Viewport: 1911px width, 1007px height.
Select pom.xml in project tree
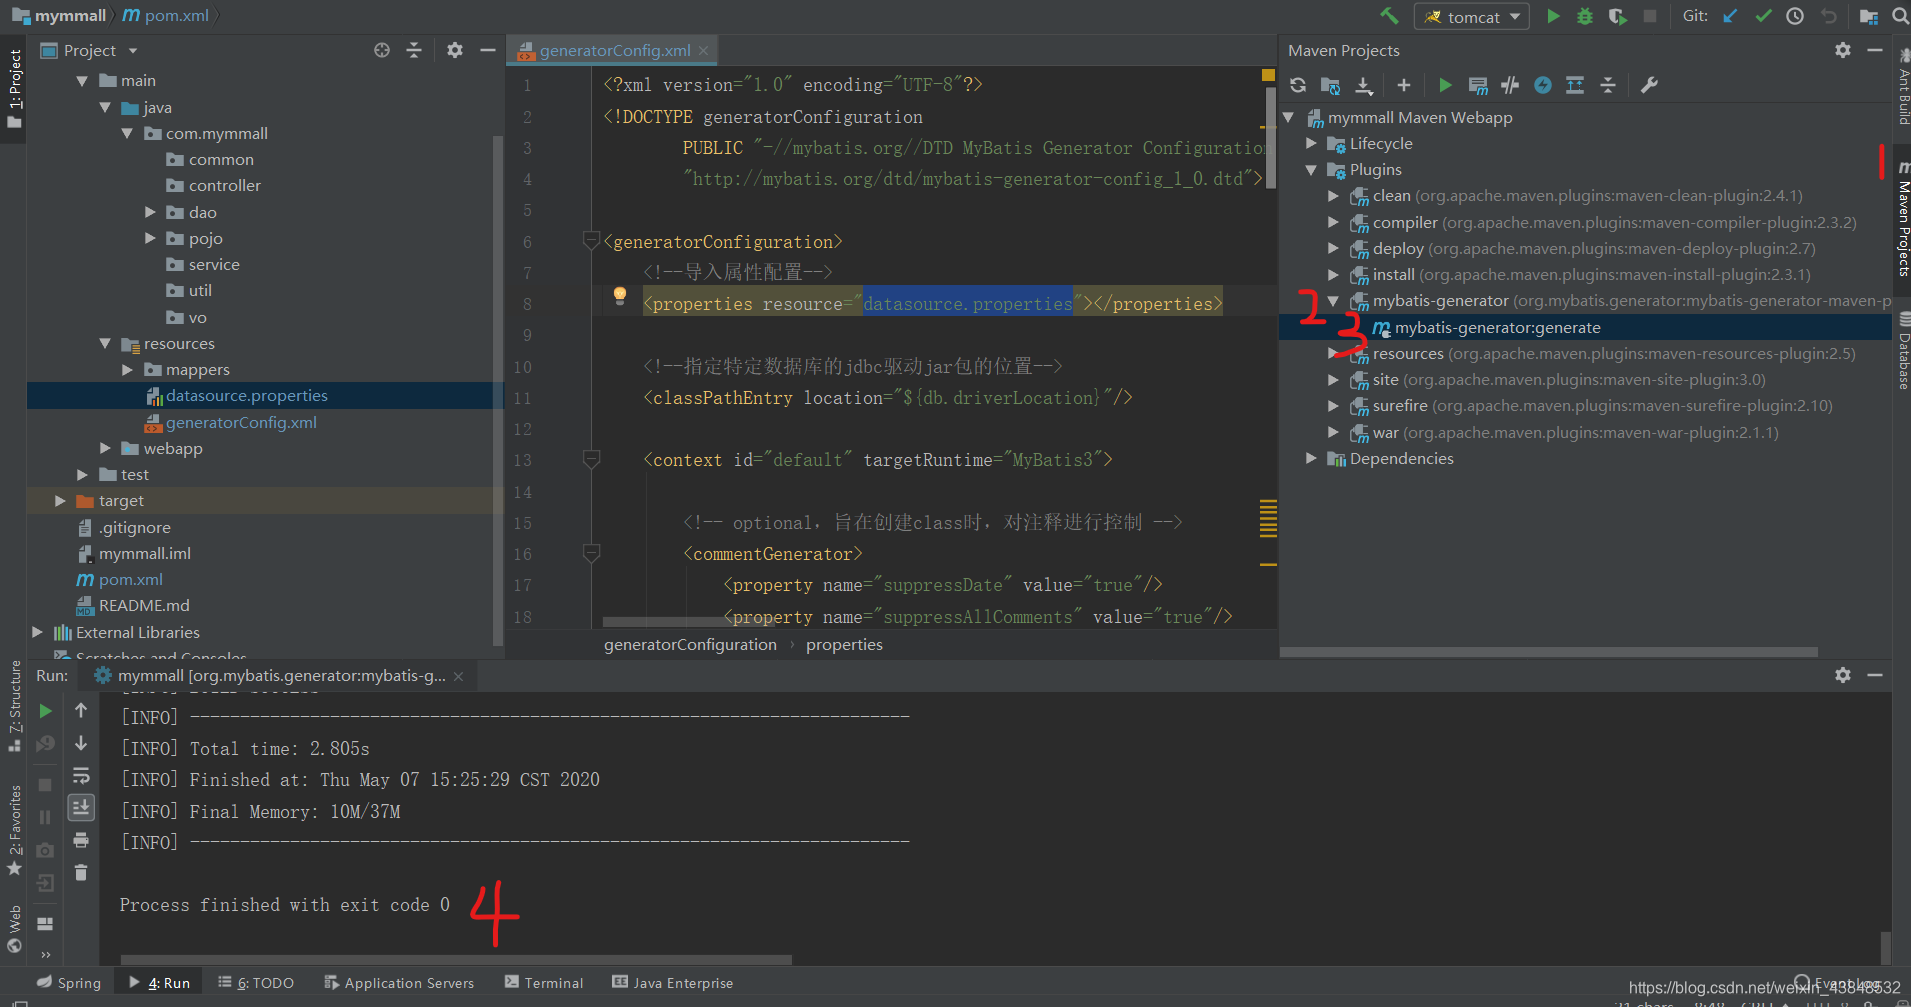130,579
